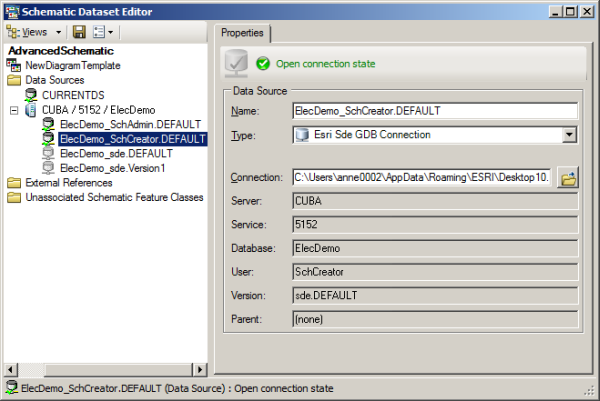Click ElecDemo_sde.DEFAULT greyed database icon
Viewport: 600px width, 401px height.
tap(48, 153)
